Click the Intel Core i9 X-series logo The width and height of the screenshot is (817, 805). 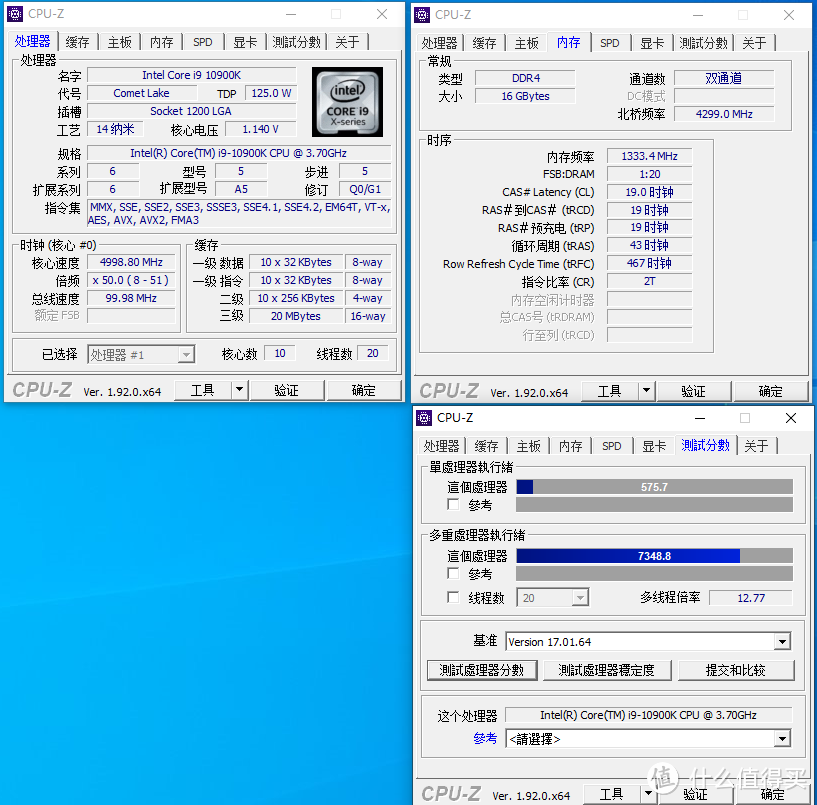(348, 102)
